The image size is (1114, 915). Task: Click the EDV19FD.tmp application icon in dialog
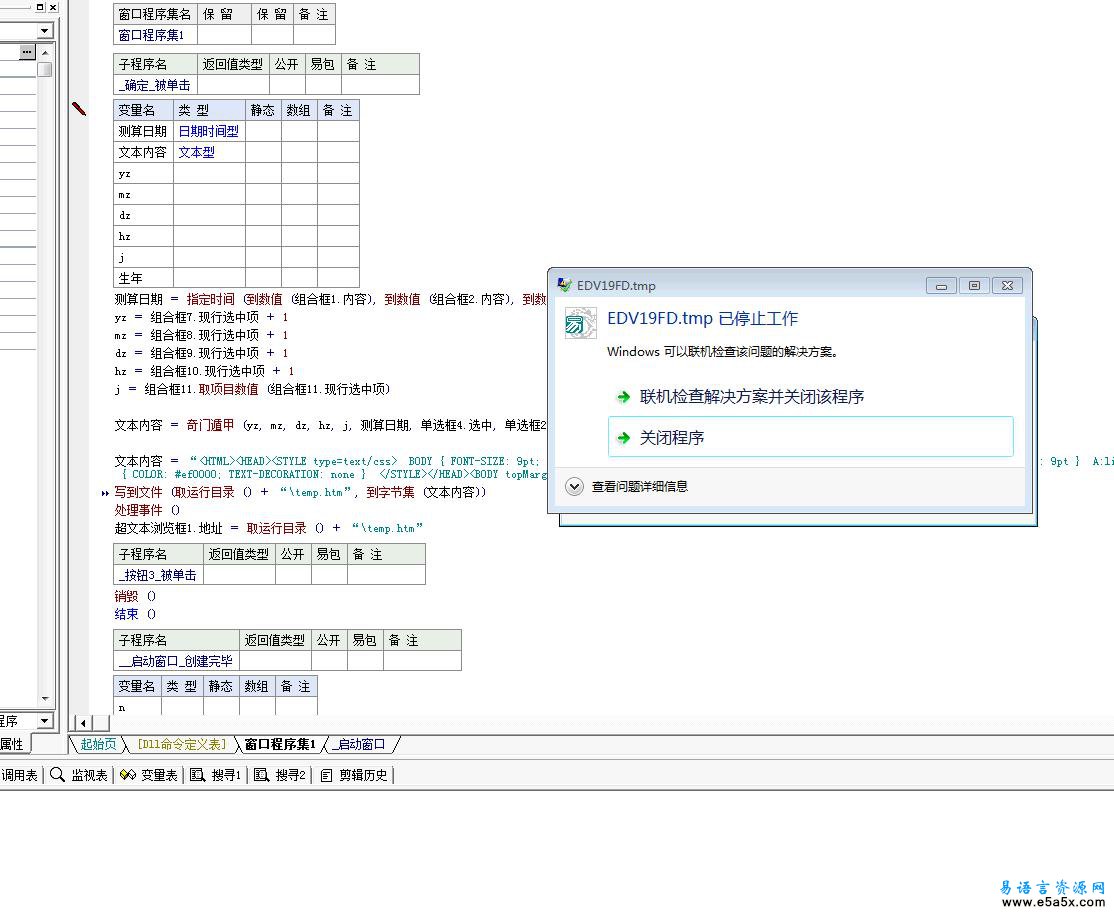[580, 323]
